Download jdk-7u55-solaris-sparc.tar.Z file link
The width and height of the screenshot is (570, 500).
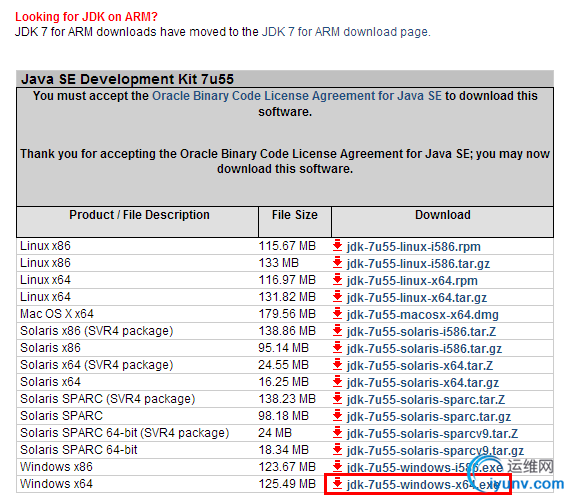[426, 400]
